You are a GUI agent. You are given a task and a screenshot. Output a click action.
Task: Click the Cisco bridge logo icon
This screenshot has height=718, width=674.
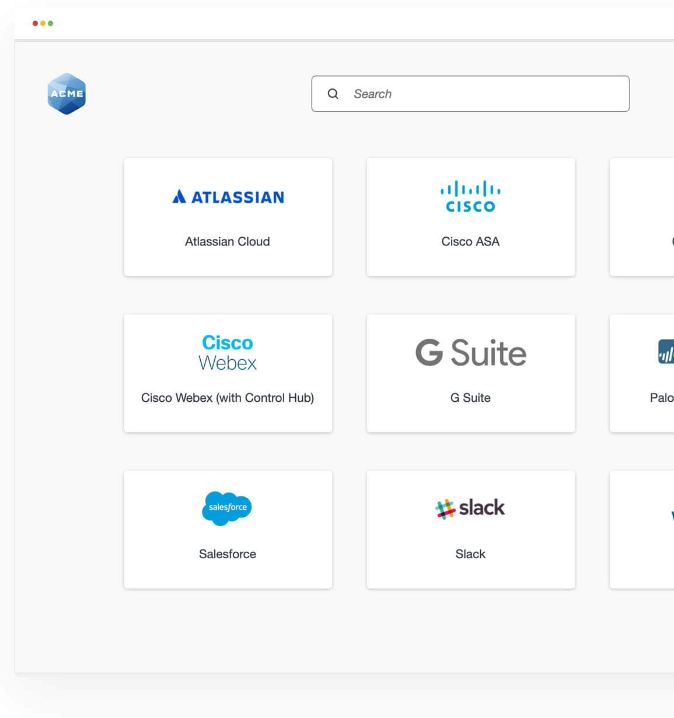[470, 196]
